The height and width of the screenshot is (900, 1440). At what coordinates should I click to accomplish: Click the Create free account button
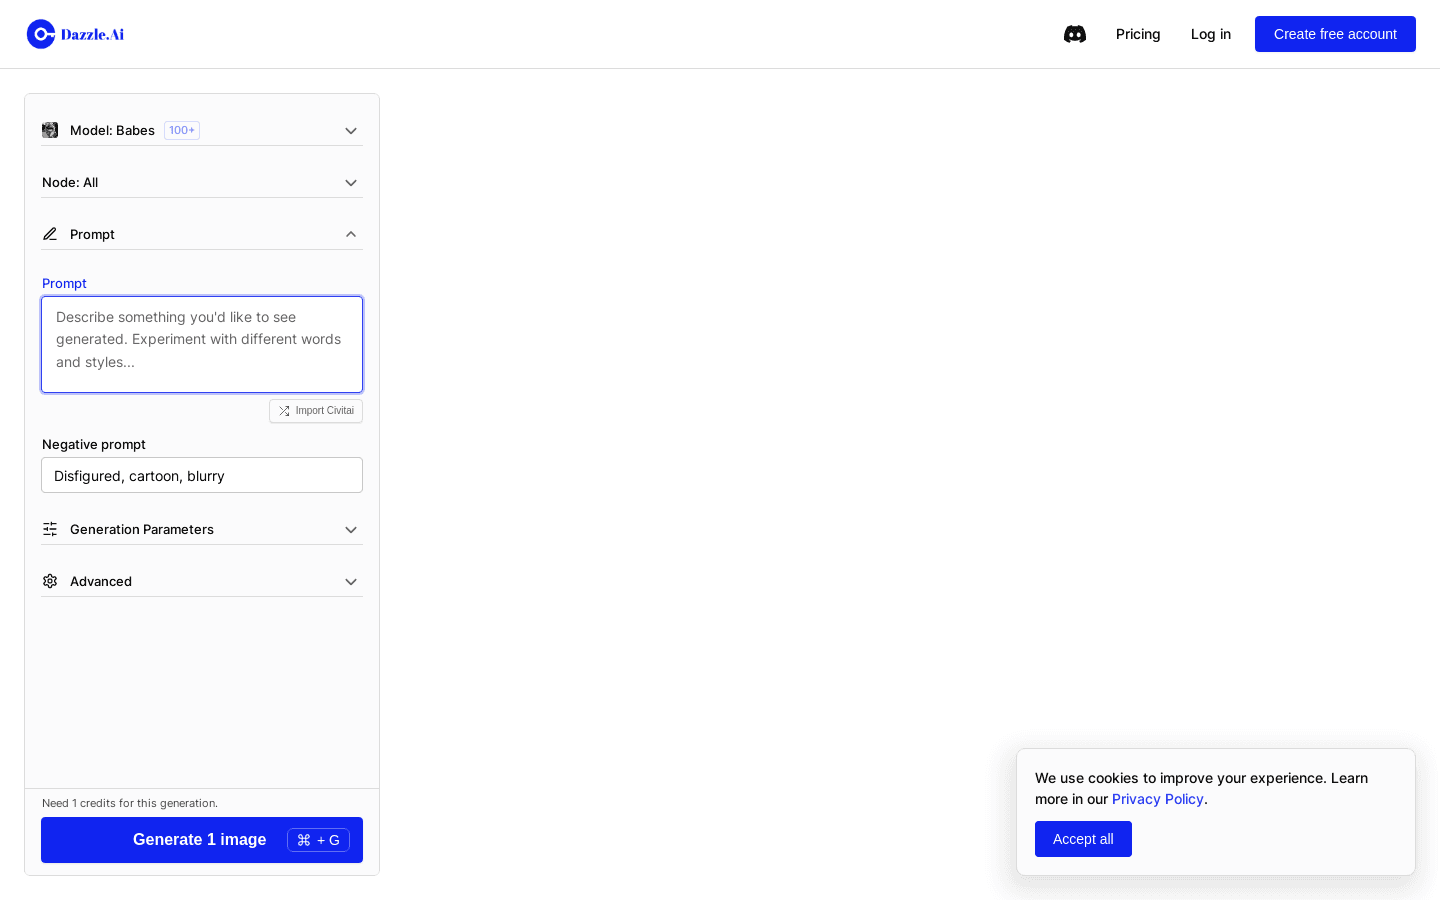pos(1335,34)
